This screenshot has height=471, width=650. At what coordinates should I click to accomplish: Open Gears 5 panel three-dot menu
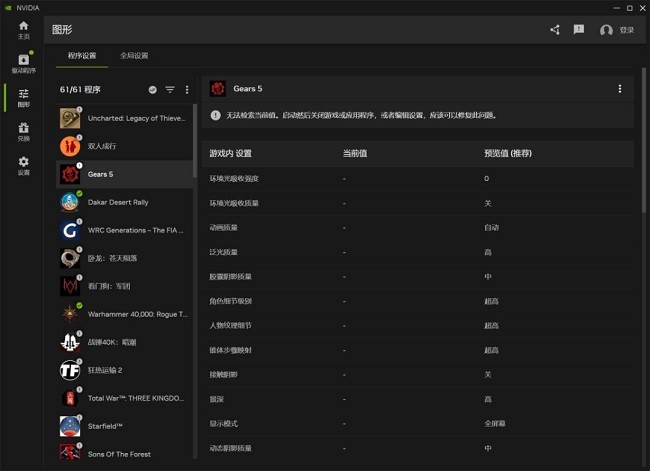[x=619, y=89]
